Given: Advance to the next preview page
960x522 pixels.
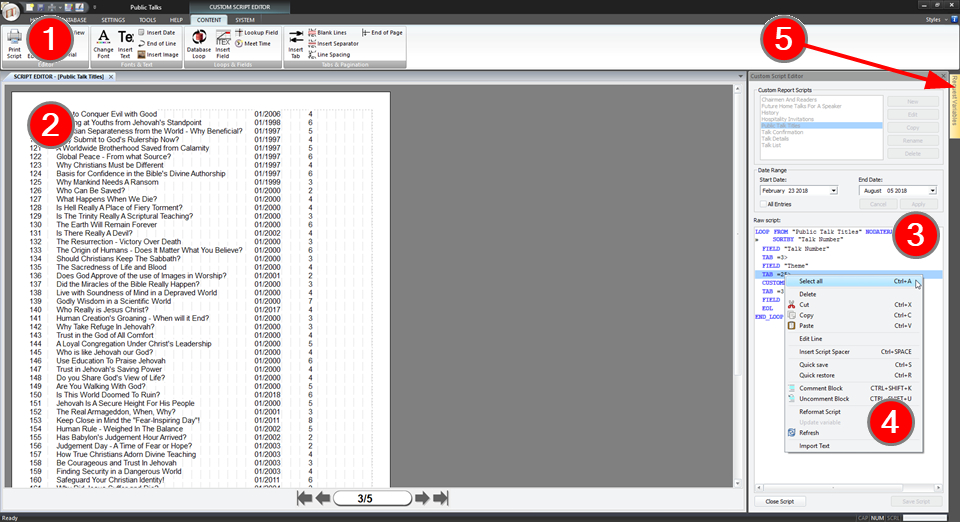Looking at the screenshot, I should [x=422, y=498].
